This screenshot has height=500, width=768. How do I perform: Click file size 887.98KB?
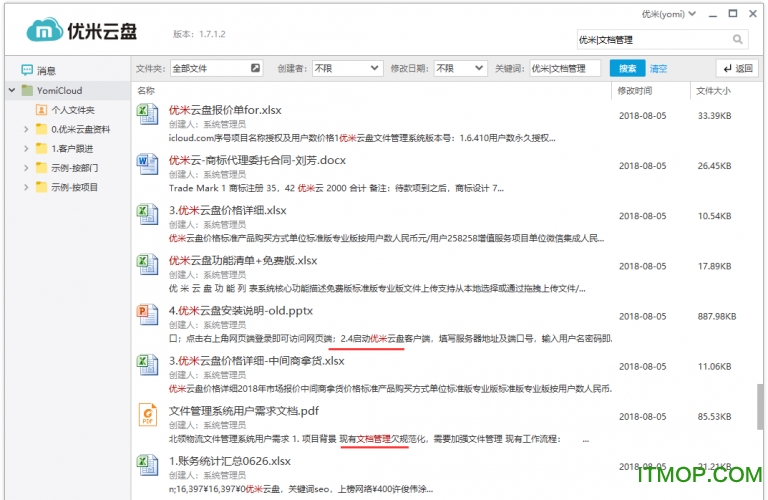717,316
